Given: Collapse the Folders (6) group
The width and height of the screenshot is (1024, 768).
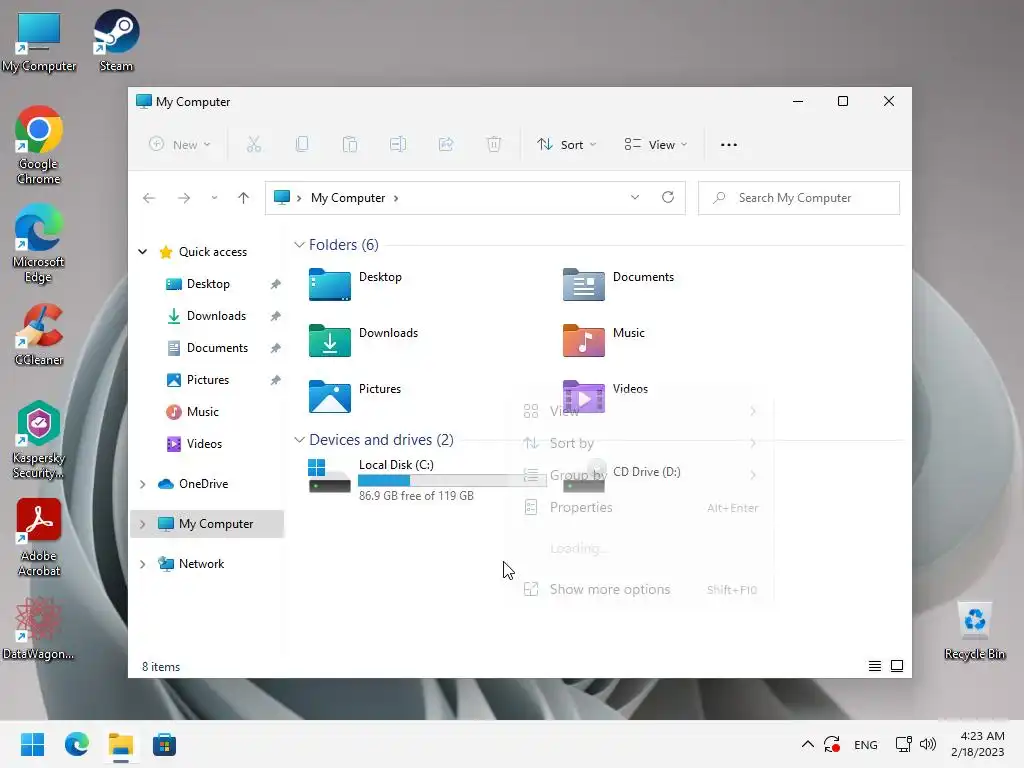Looking at the screenshot, I should pos(299,245).
